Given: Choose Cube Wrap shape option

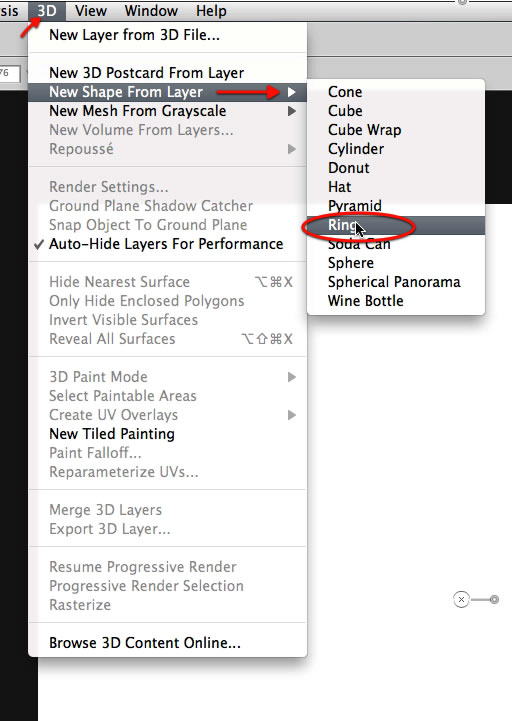Looking at the screenshot, I should click(x=396, y=130).
